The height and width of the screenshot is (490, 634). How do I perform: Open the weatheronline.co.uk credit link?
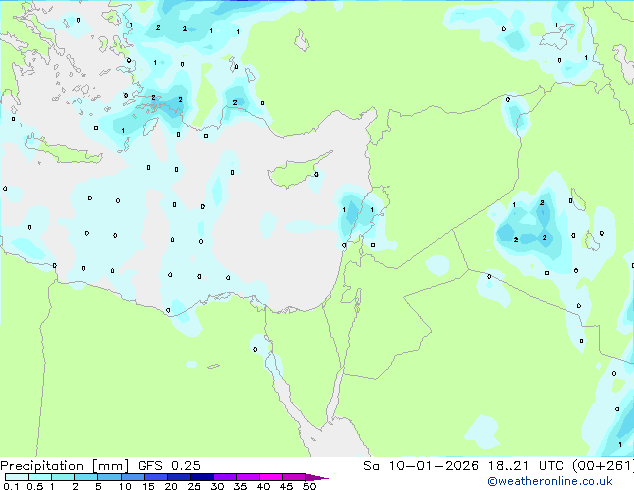pyautogui.click(x=550, y=481)
